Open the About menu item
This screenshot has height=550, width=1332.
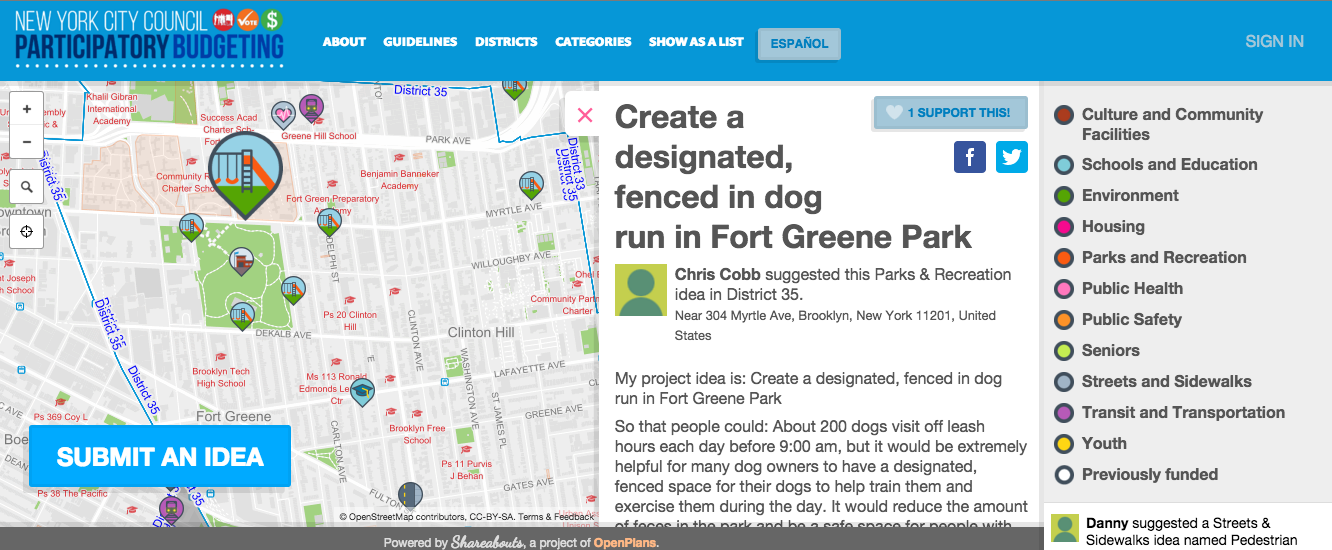(344, 42)
